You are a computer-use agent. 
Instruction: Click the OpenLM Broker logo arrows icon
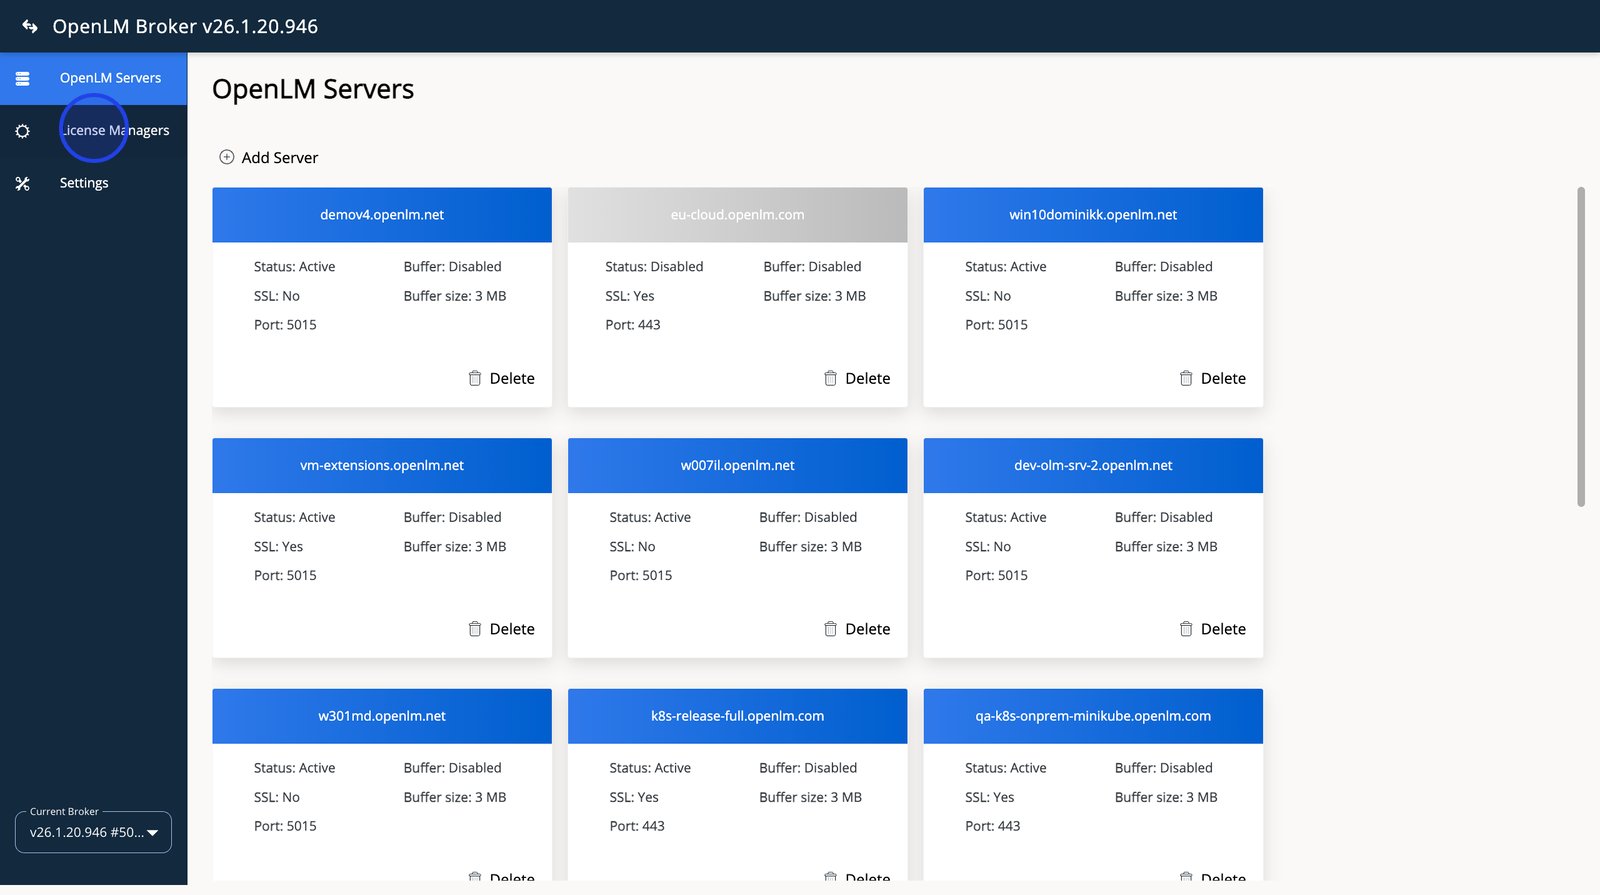[x=30, y=26]
